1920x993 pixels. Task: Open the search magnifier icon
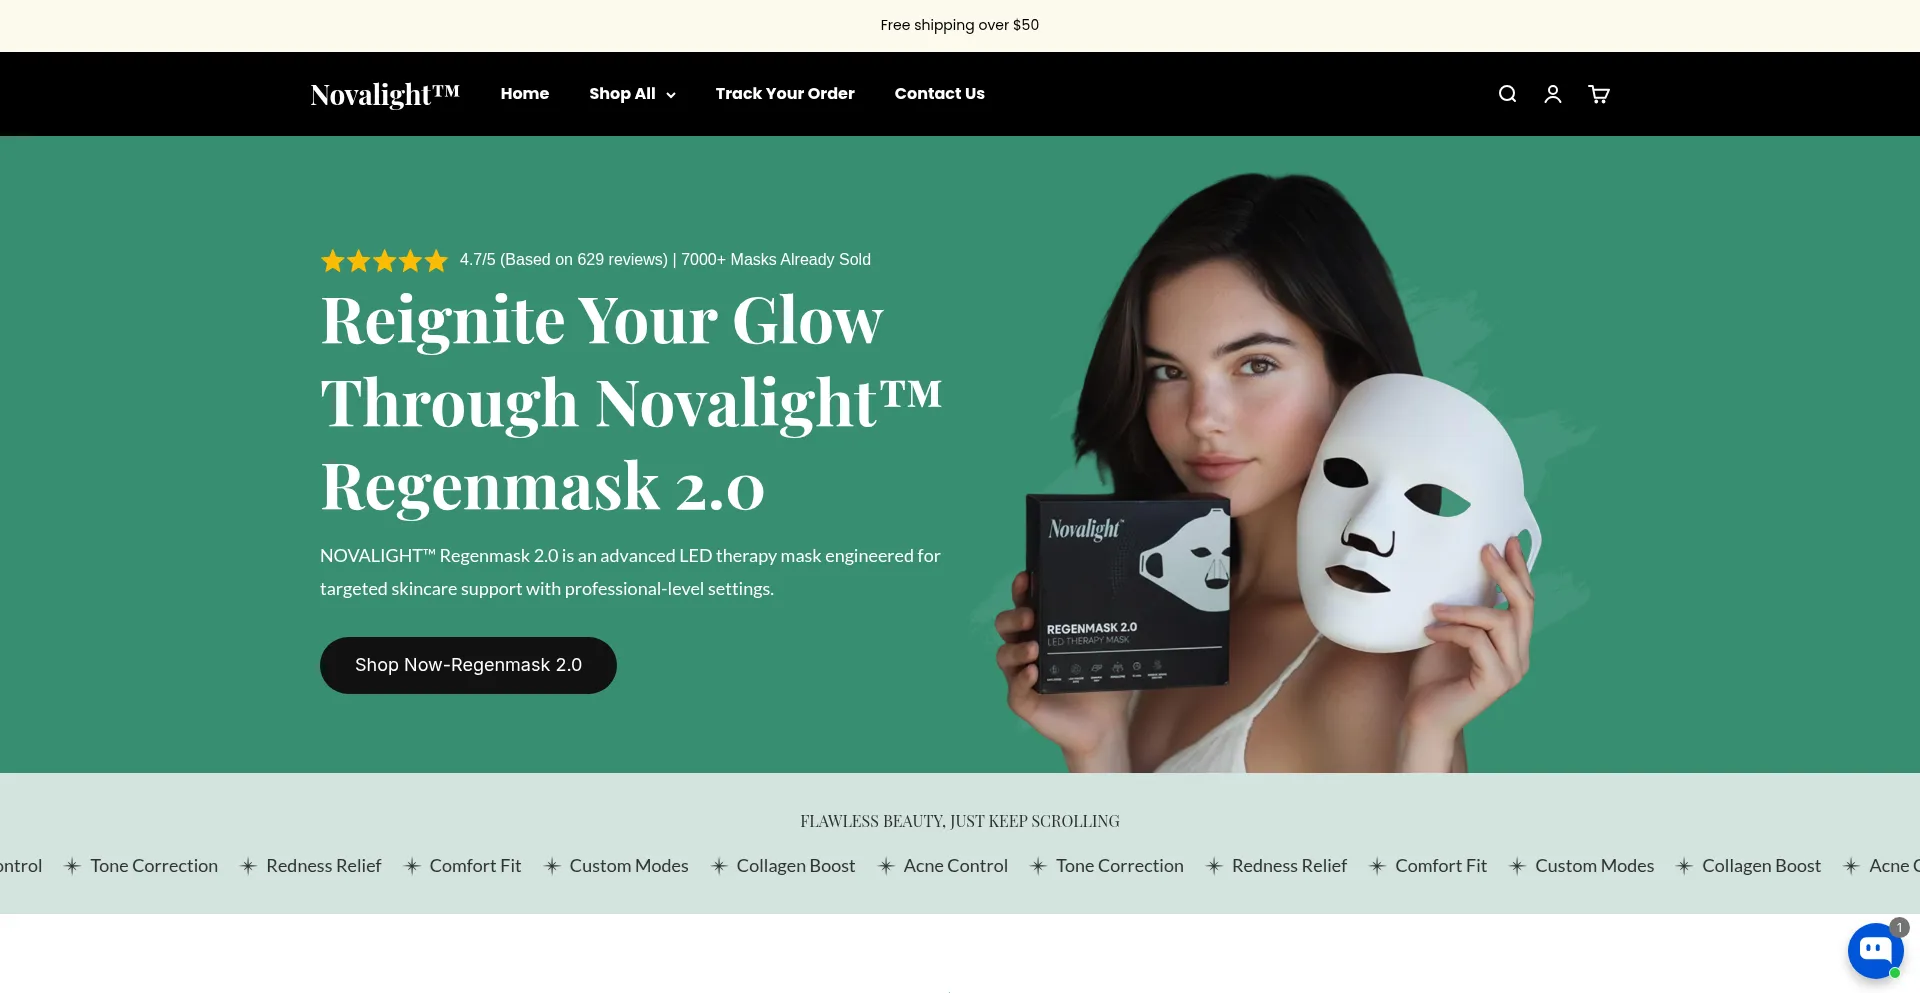1507,94
